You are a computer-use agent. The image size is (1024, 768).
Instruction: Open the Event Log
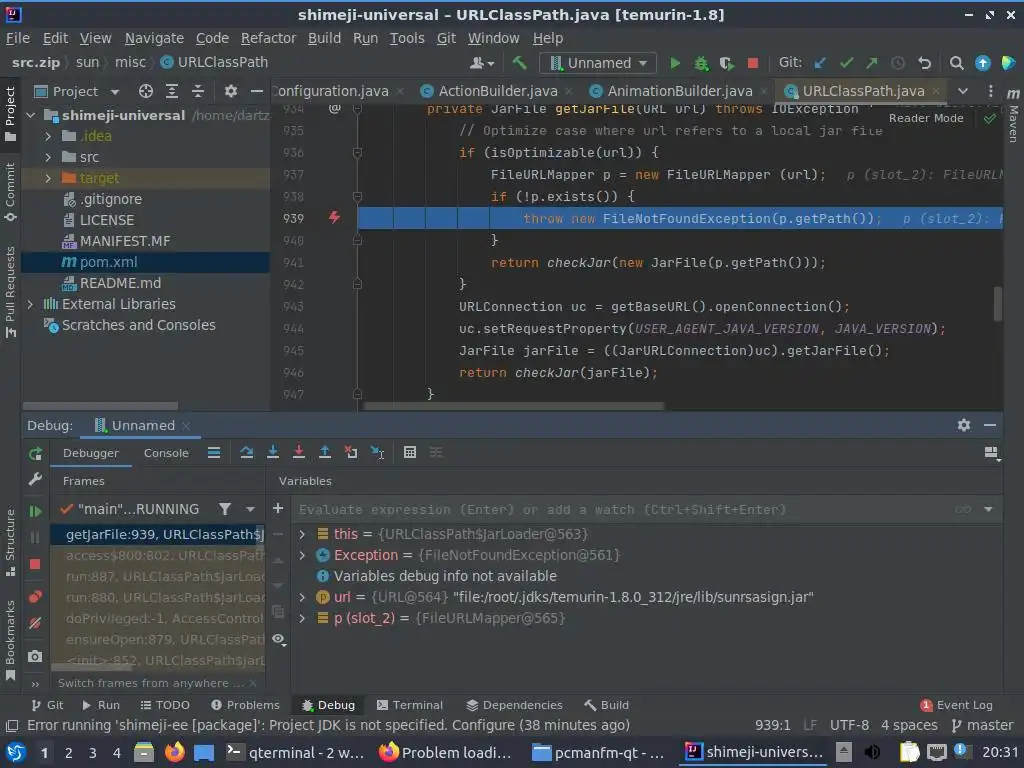pos(956,705)
